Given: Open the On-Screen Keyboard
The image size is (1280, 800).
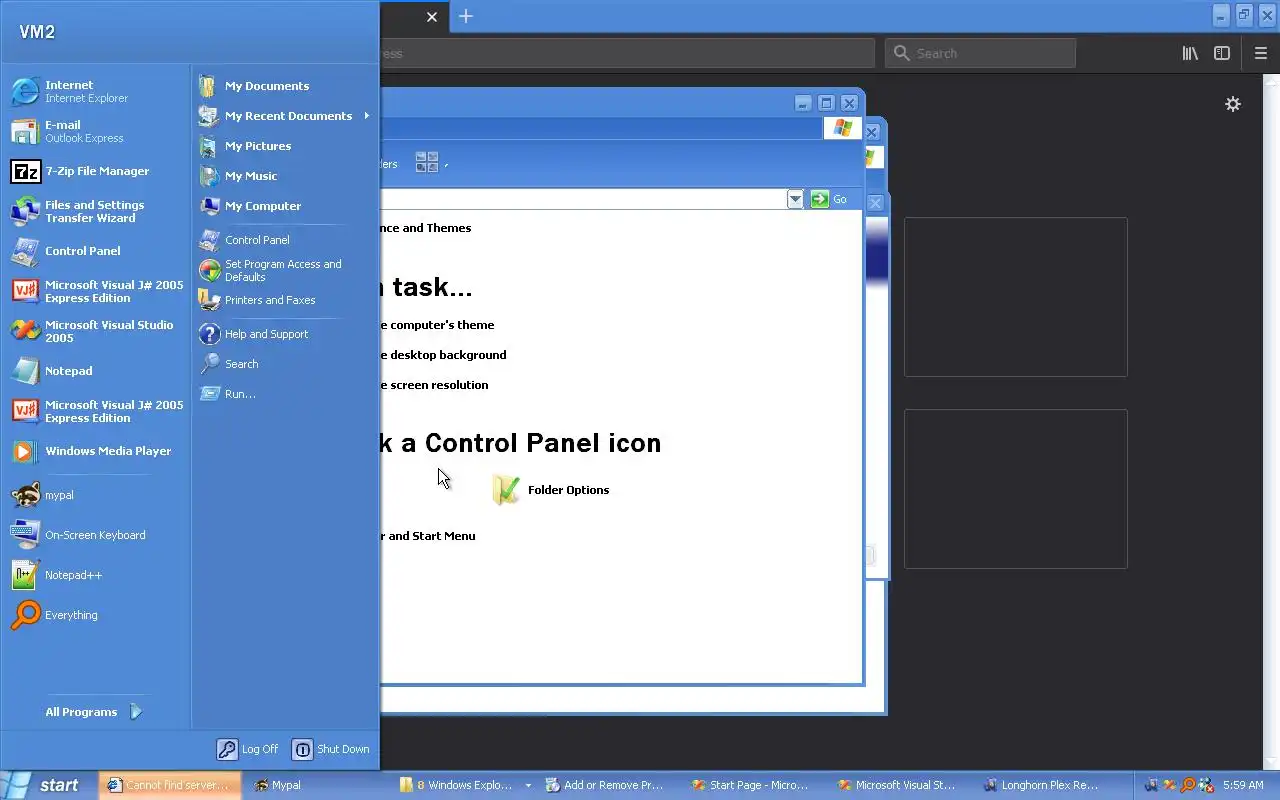Looking at the screenshot, I should click(x=95, y=535).
